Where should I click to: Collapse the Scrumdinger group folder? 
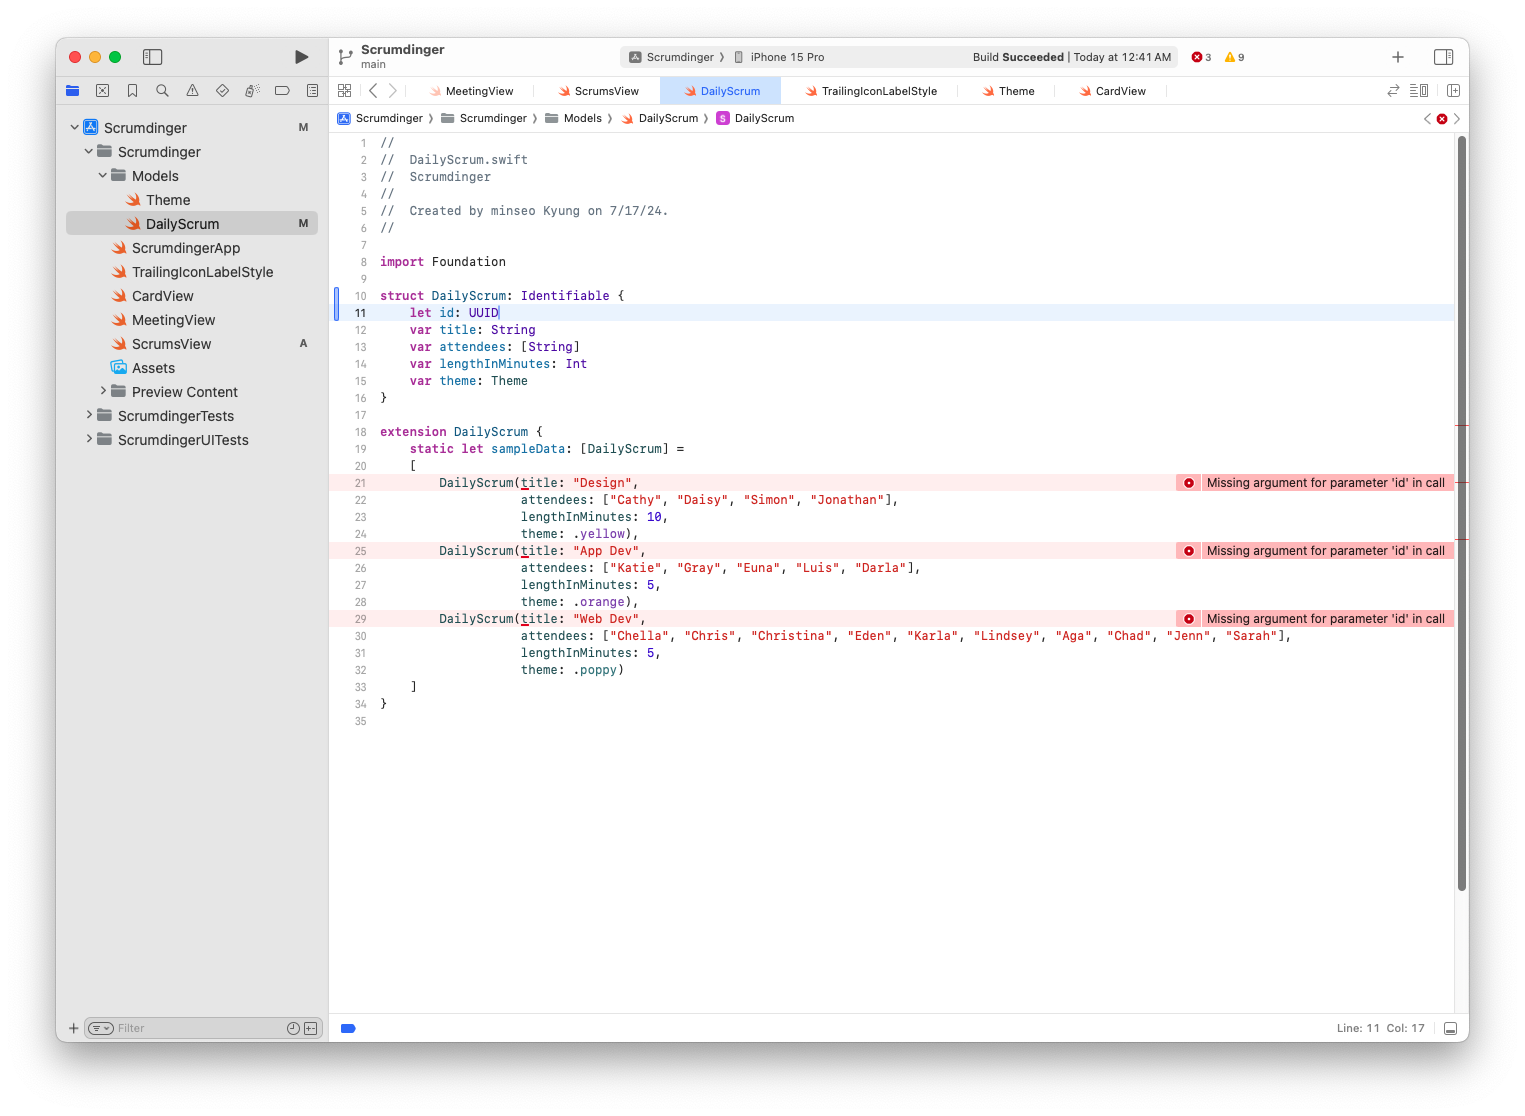(x=88, y=151)
